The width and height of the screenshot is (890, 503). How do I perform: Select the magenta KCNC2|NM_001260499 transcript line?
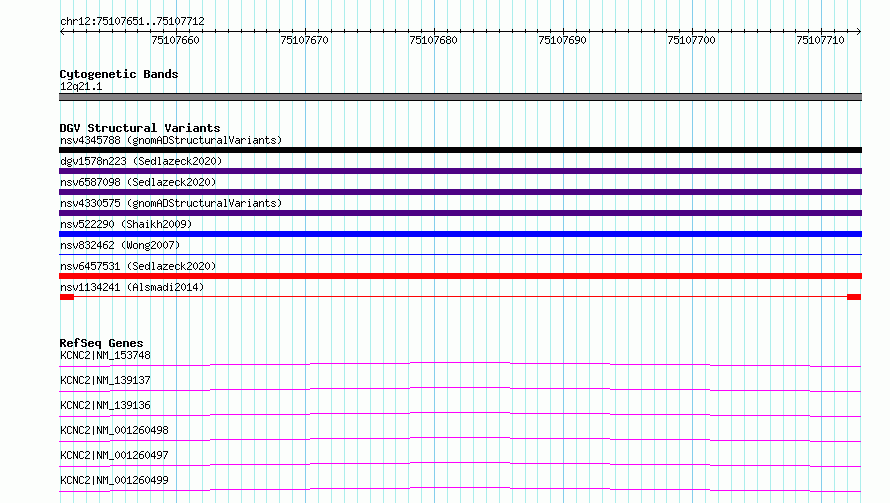[460, 489]
